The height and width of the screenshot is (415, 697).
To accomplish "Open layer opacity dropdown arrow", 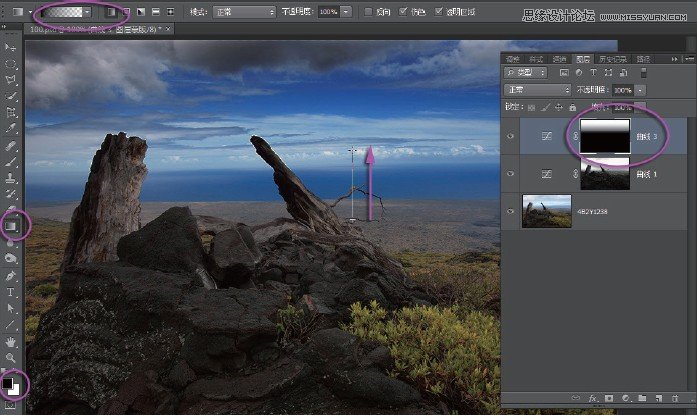I will click(x=640, y=90).
